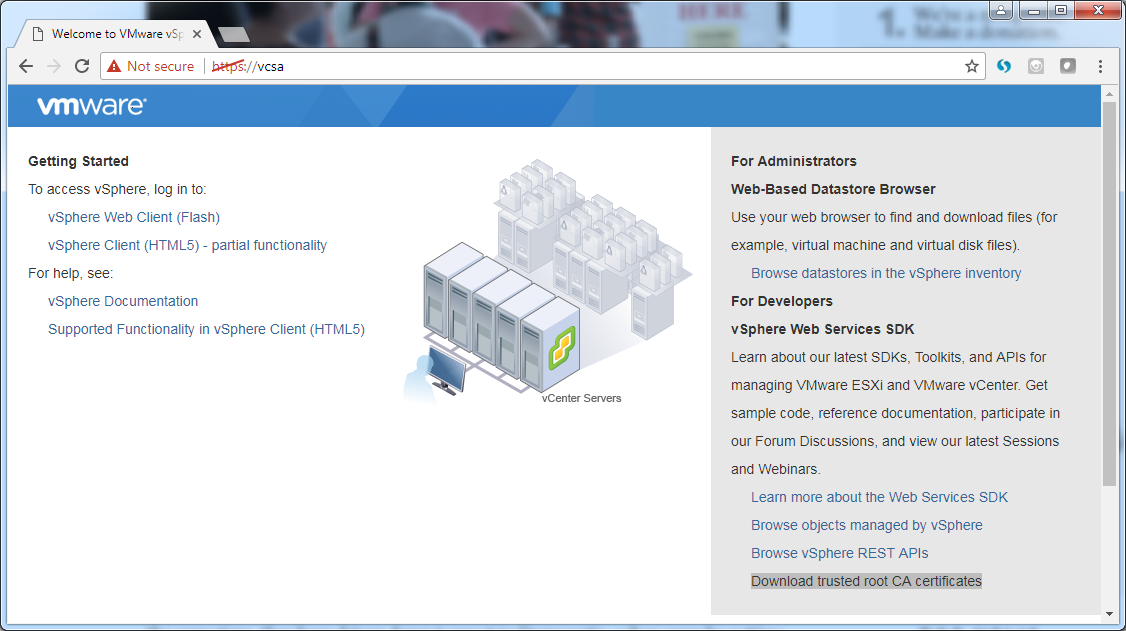The image size is (1126, 631).
Task: Open vSphere Web Client (Flash) link
Action: click(x=133, y=217)
